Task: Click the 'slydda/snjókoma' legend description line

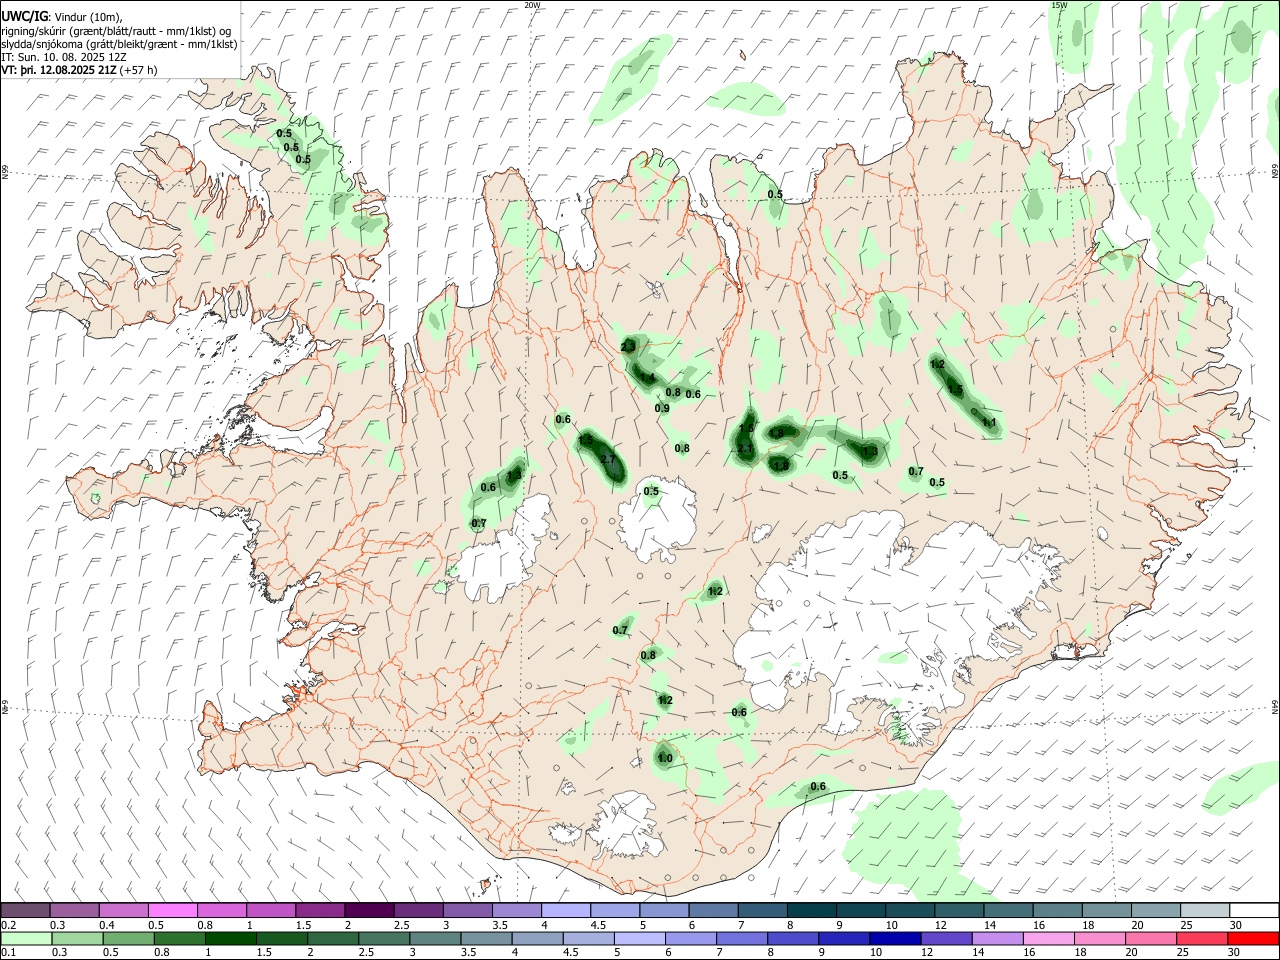Action: pos(120,44)
